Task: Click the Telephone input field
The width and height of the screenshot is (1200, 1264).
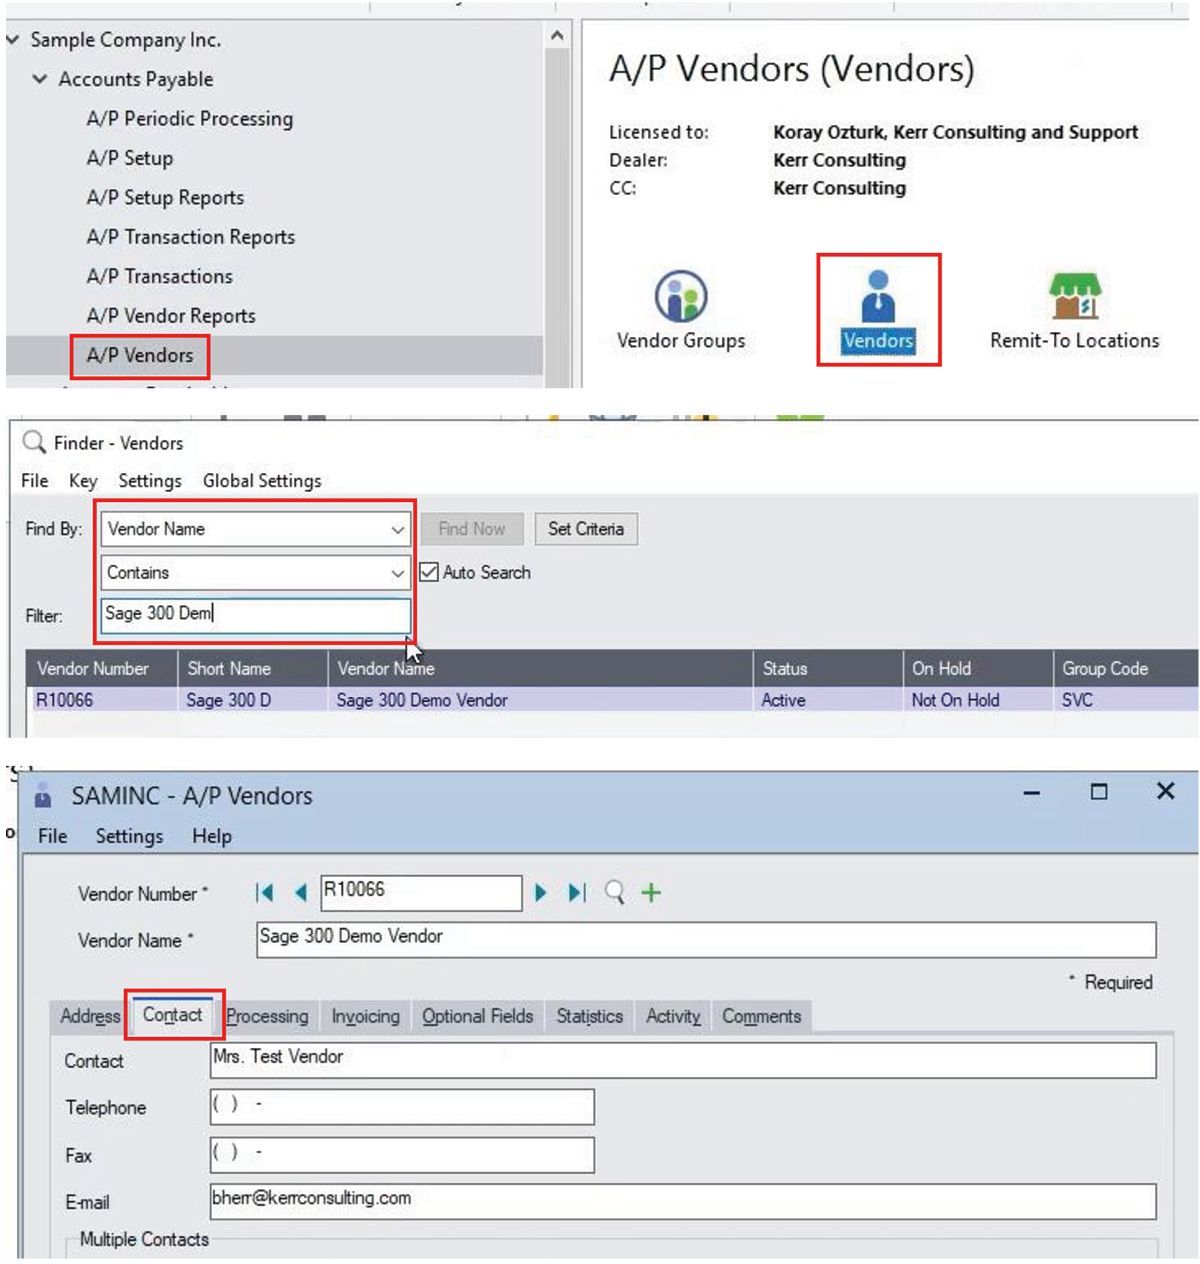Action: tap(402, 1107)
